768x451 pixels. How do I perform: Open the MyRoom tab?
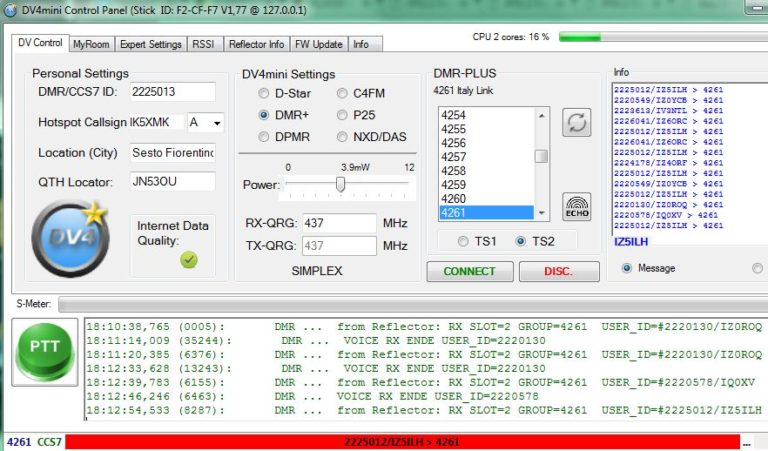[x=91, y=44]
